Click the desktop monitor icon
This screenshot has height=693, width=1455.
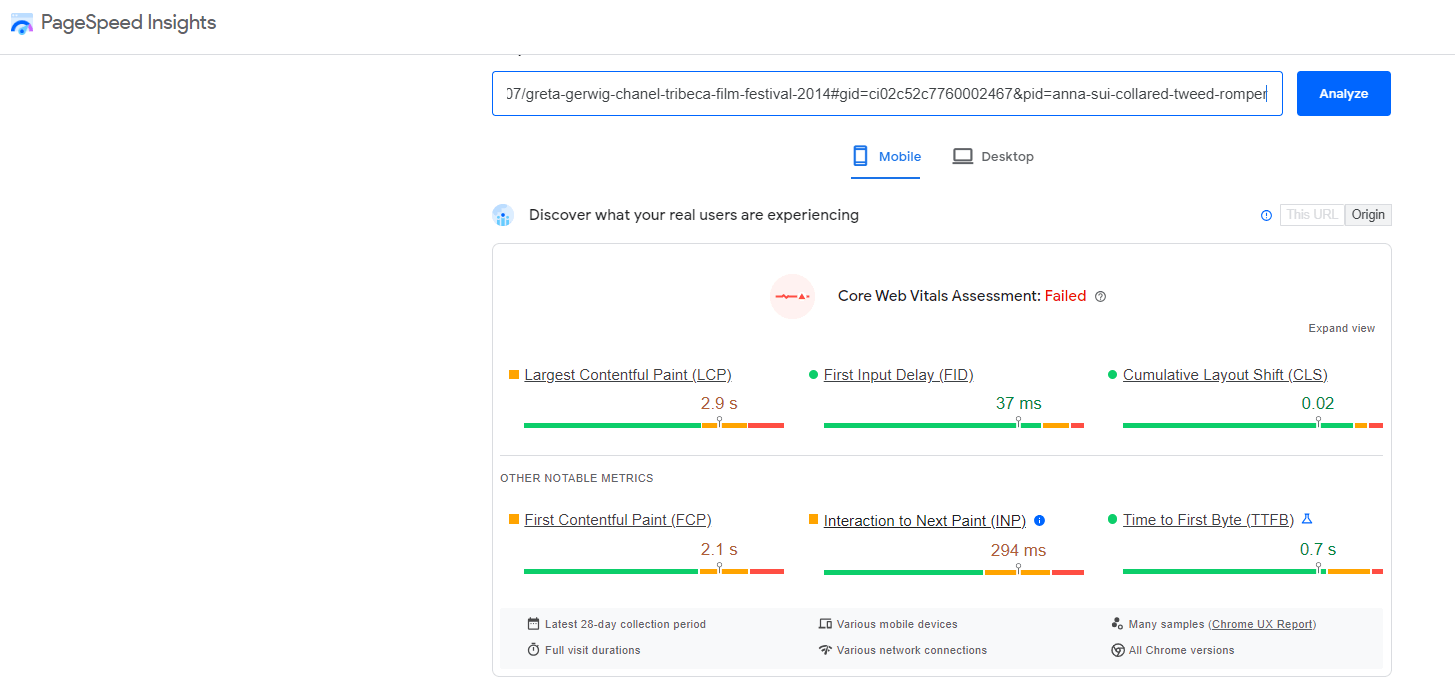pyautogui.click(x=963, y=156)
